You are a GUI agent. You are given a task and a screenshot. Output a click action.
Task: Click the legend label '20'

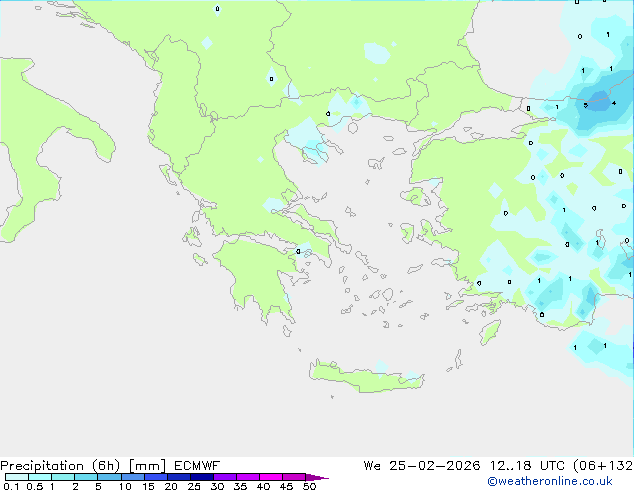click(x=171, y=486)
